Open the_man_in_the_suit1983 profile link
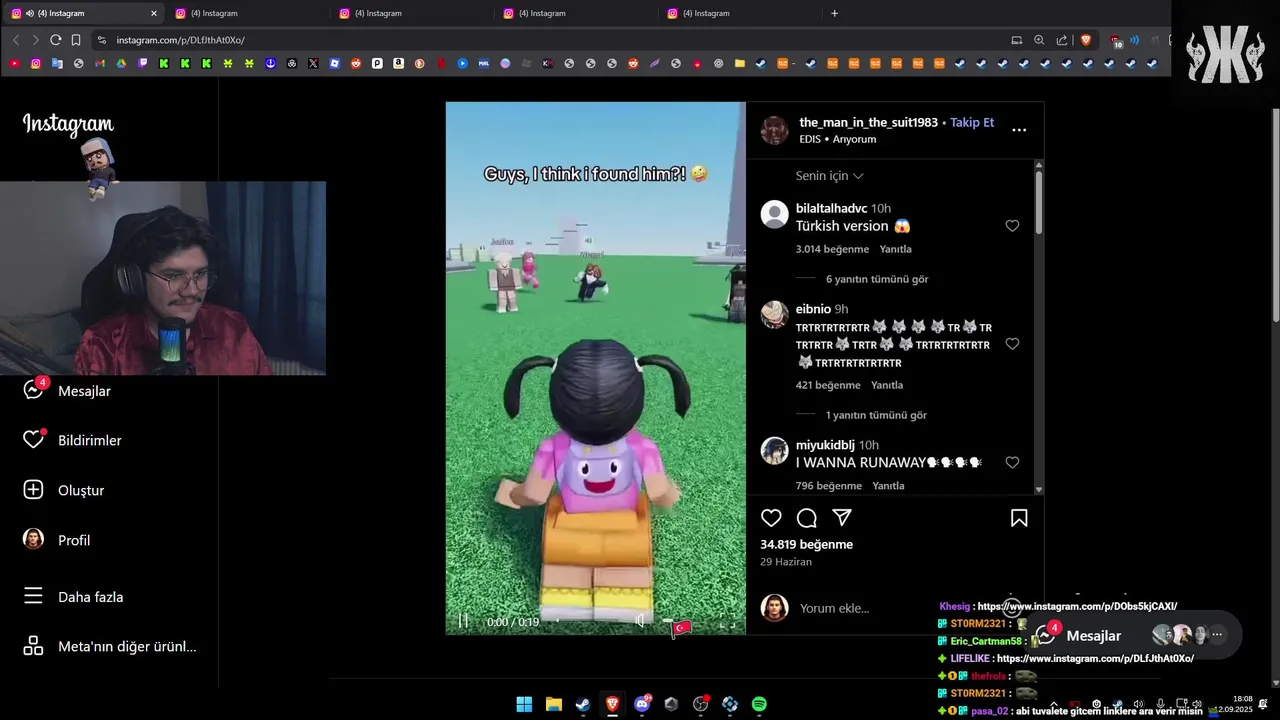This screenshot has height=720, width=1280. click(868, 122)
